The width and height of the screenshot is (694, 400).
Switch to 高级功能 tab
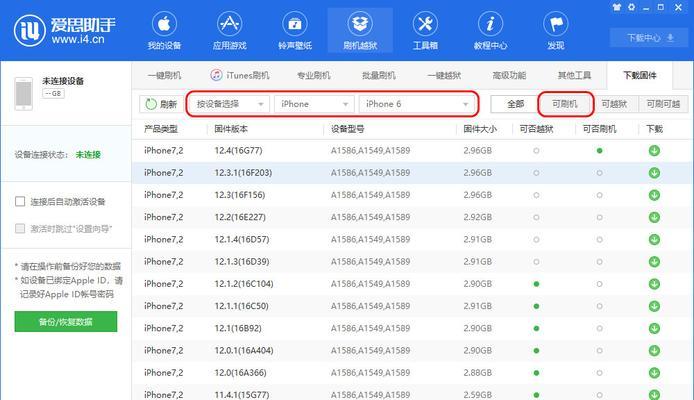pyautogui.click(x=509, y=75)
